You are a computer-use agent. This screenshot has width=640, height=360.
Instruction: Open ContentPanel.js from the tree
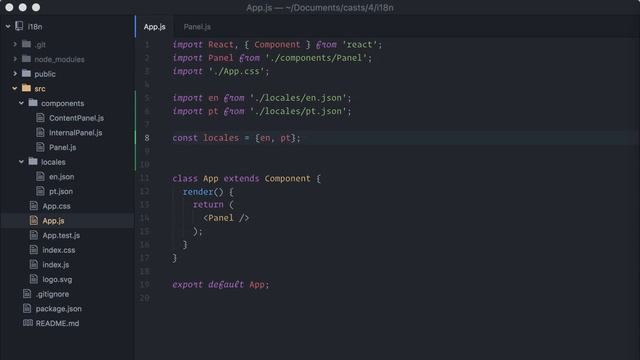76,118
